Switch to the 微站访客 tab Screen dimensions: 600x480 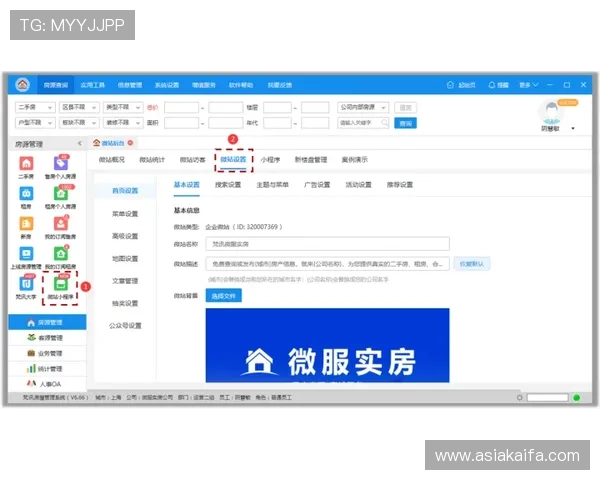pyautogui.click(x=192, y=160)
